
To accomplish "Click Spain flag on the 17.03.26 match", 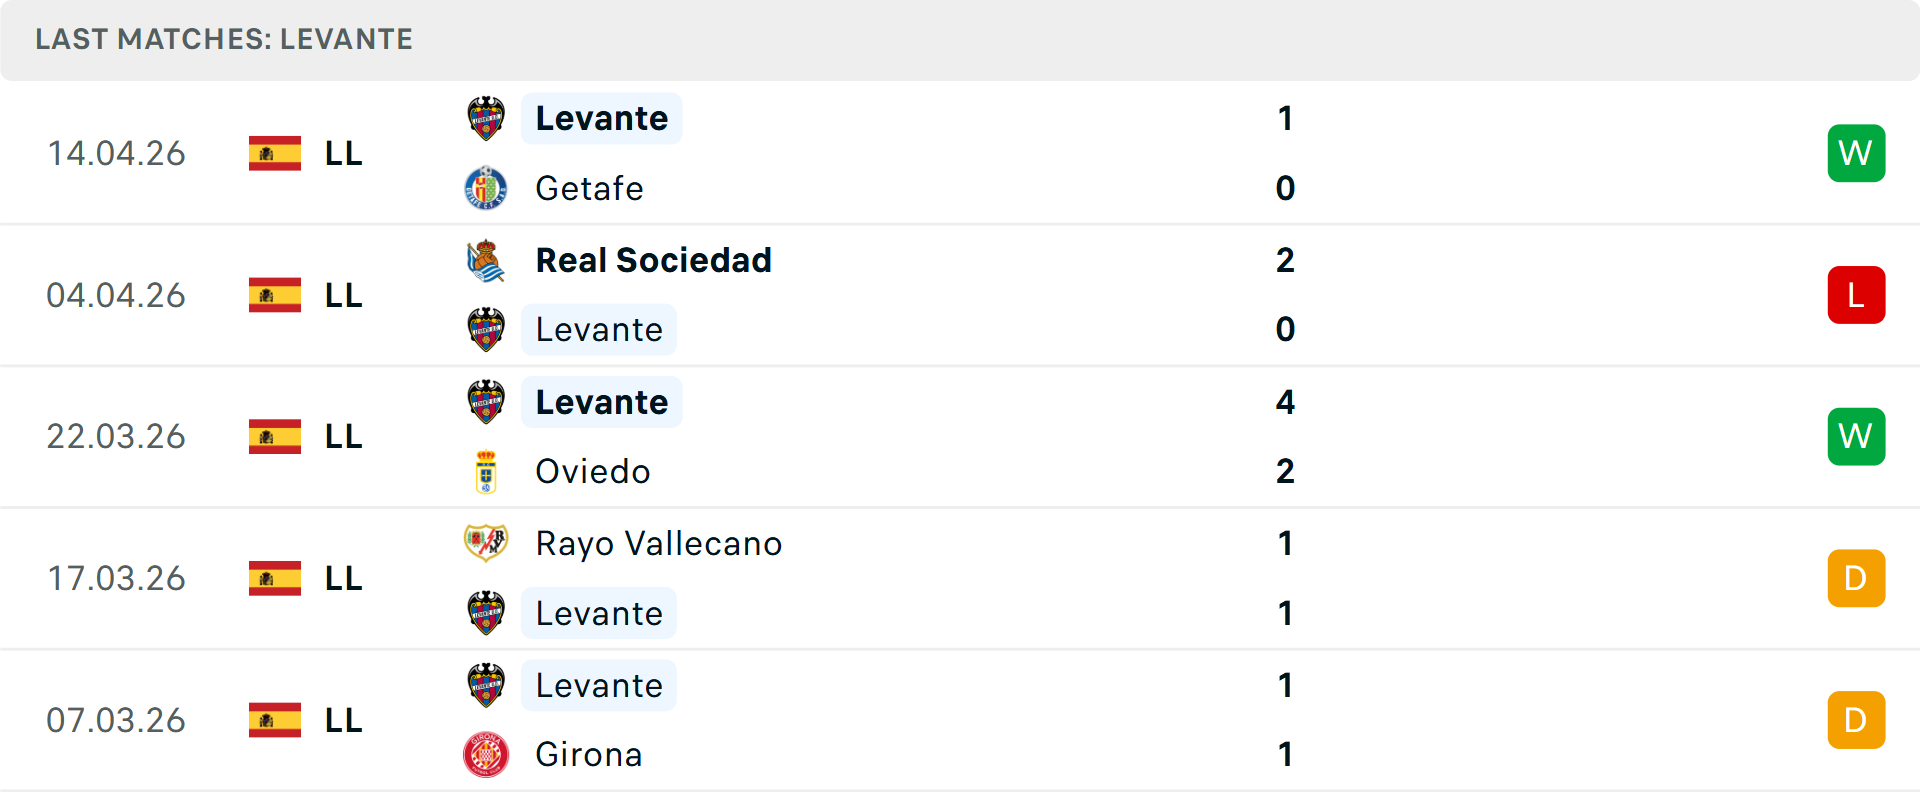I will tap(275, 578).
